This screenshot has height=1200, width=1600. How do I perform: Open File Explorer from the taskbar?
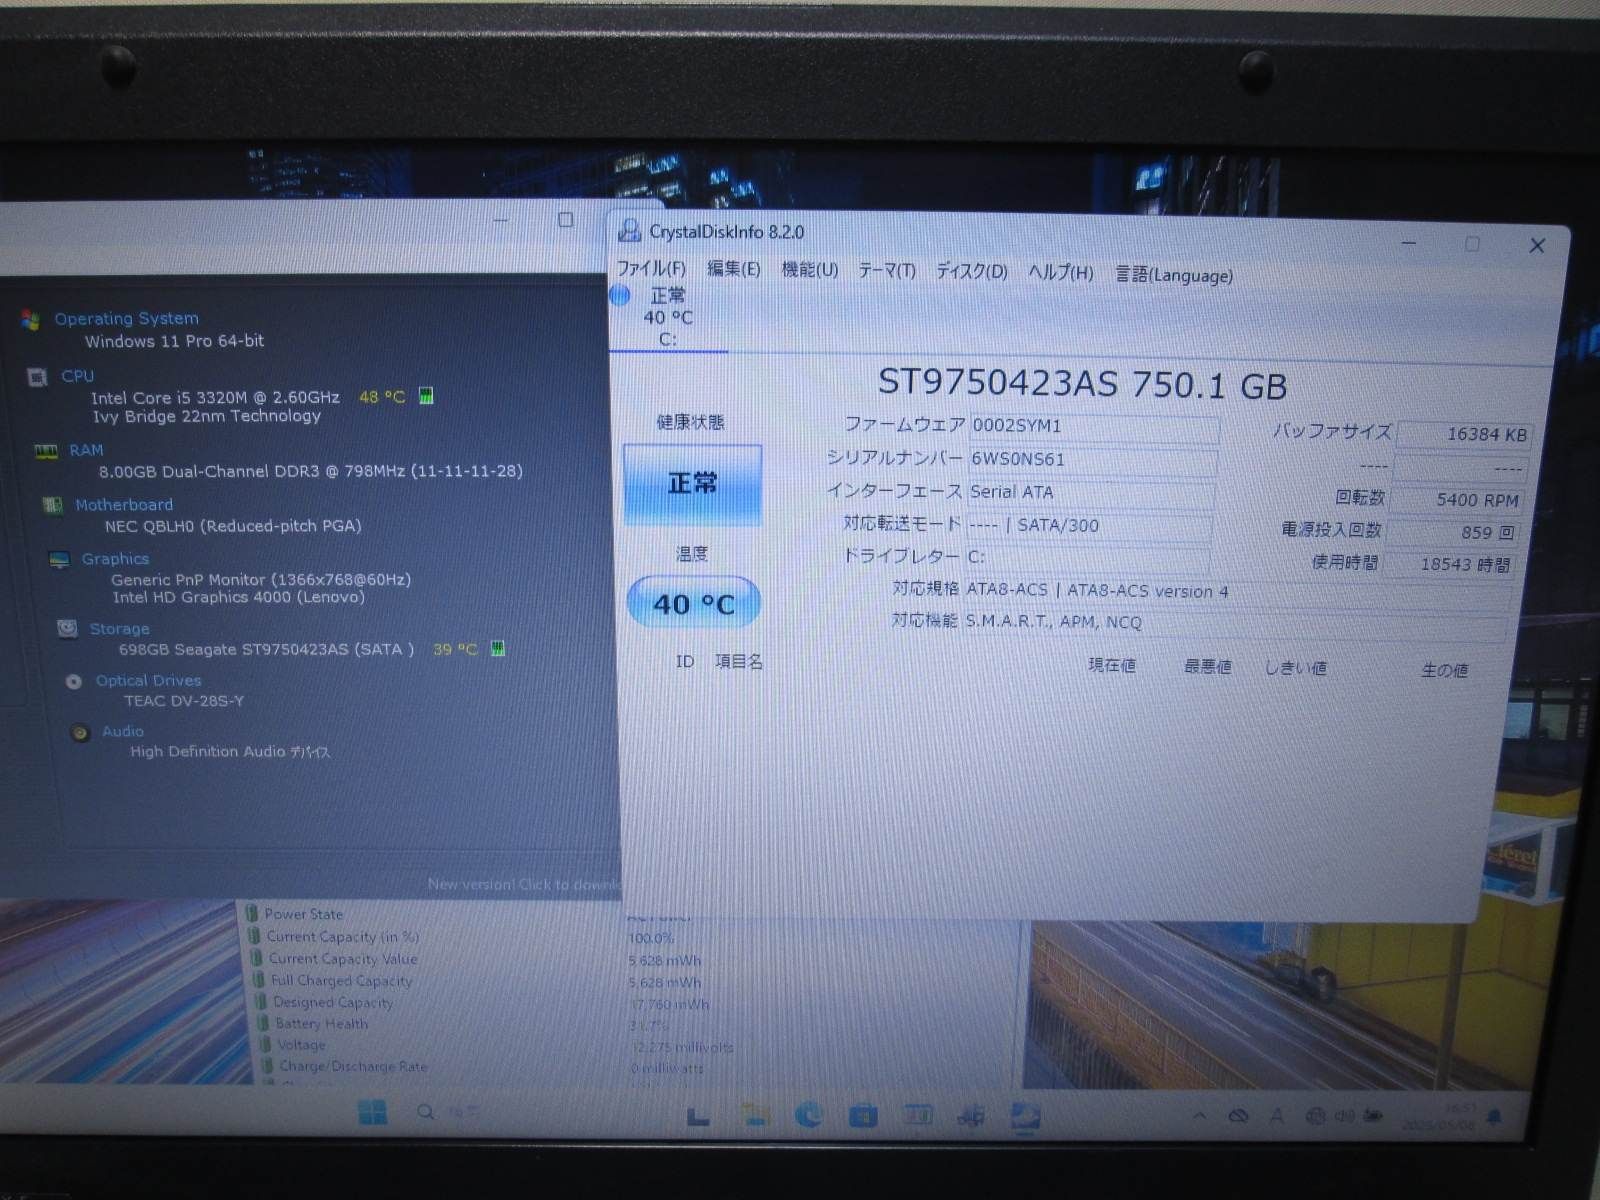point(755,1115)
